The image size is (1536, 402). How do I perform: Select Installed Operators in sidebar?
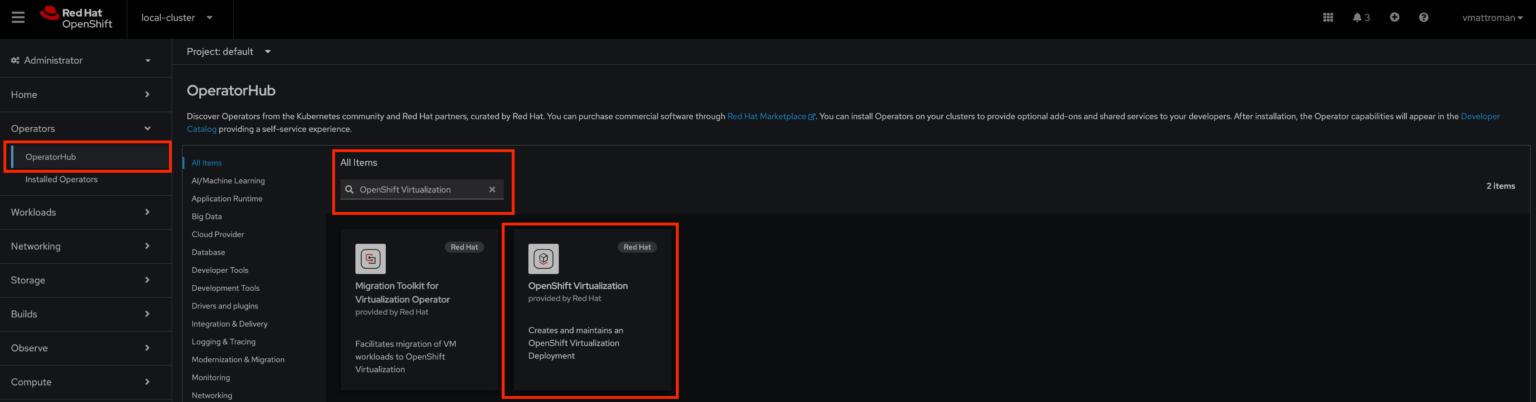pos(61,179)
